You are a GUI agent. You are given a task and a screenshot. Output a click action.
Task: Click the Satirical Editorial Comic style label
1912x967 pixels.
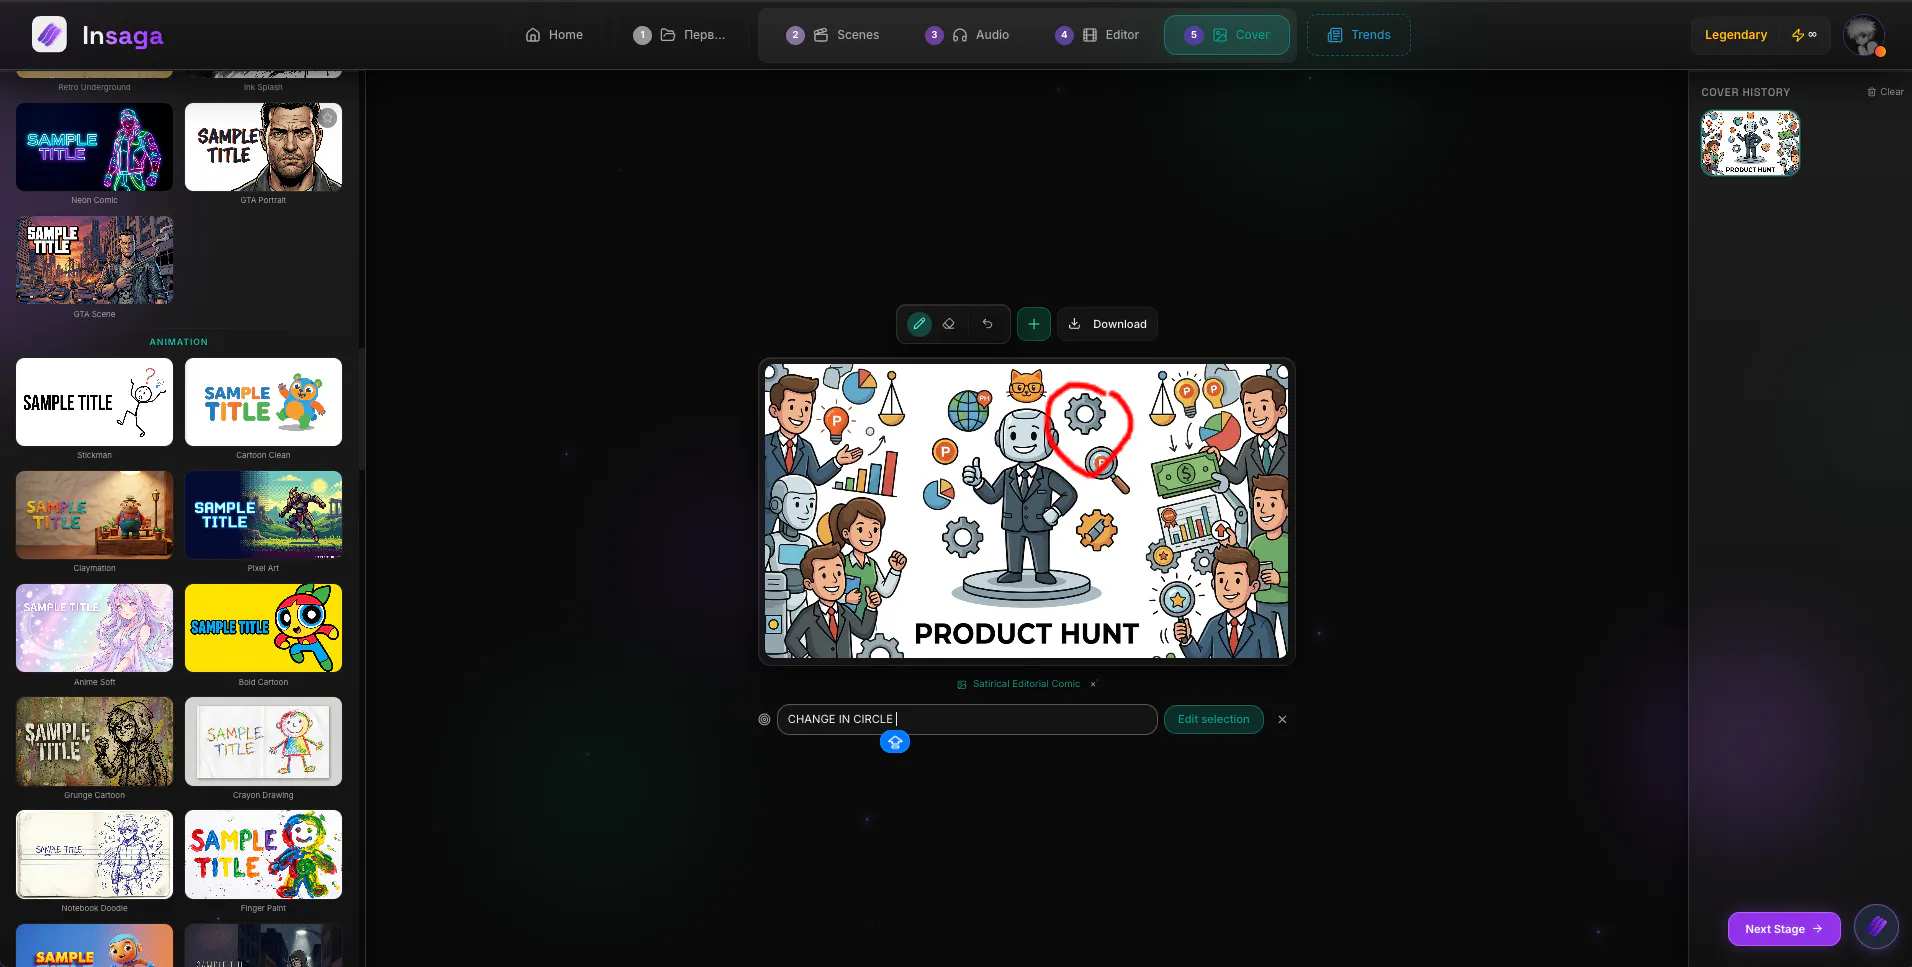pos(1026,684)
